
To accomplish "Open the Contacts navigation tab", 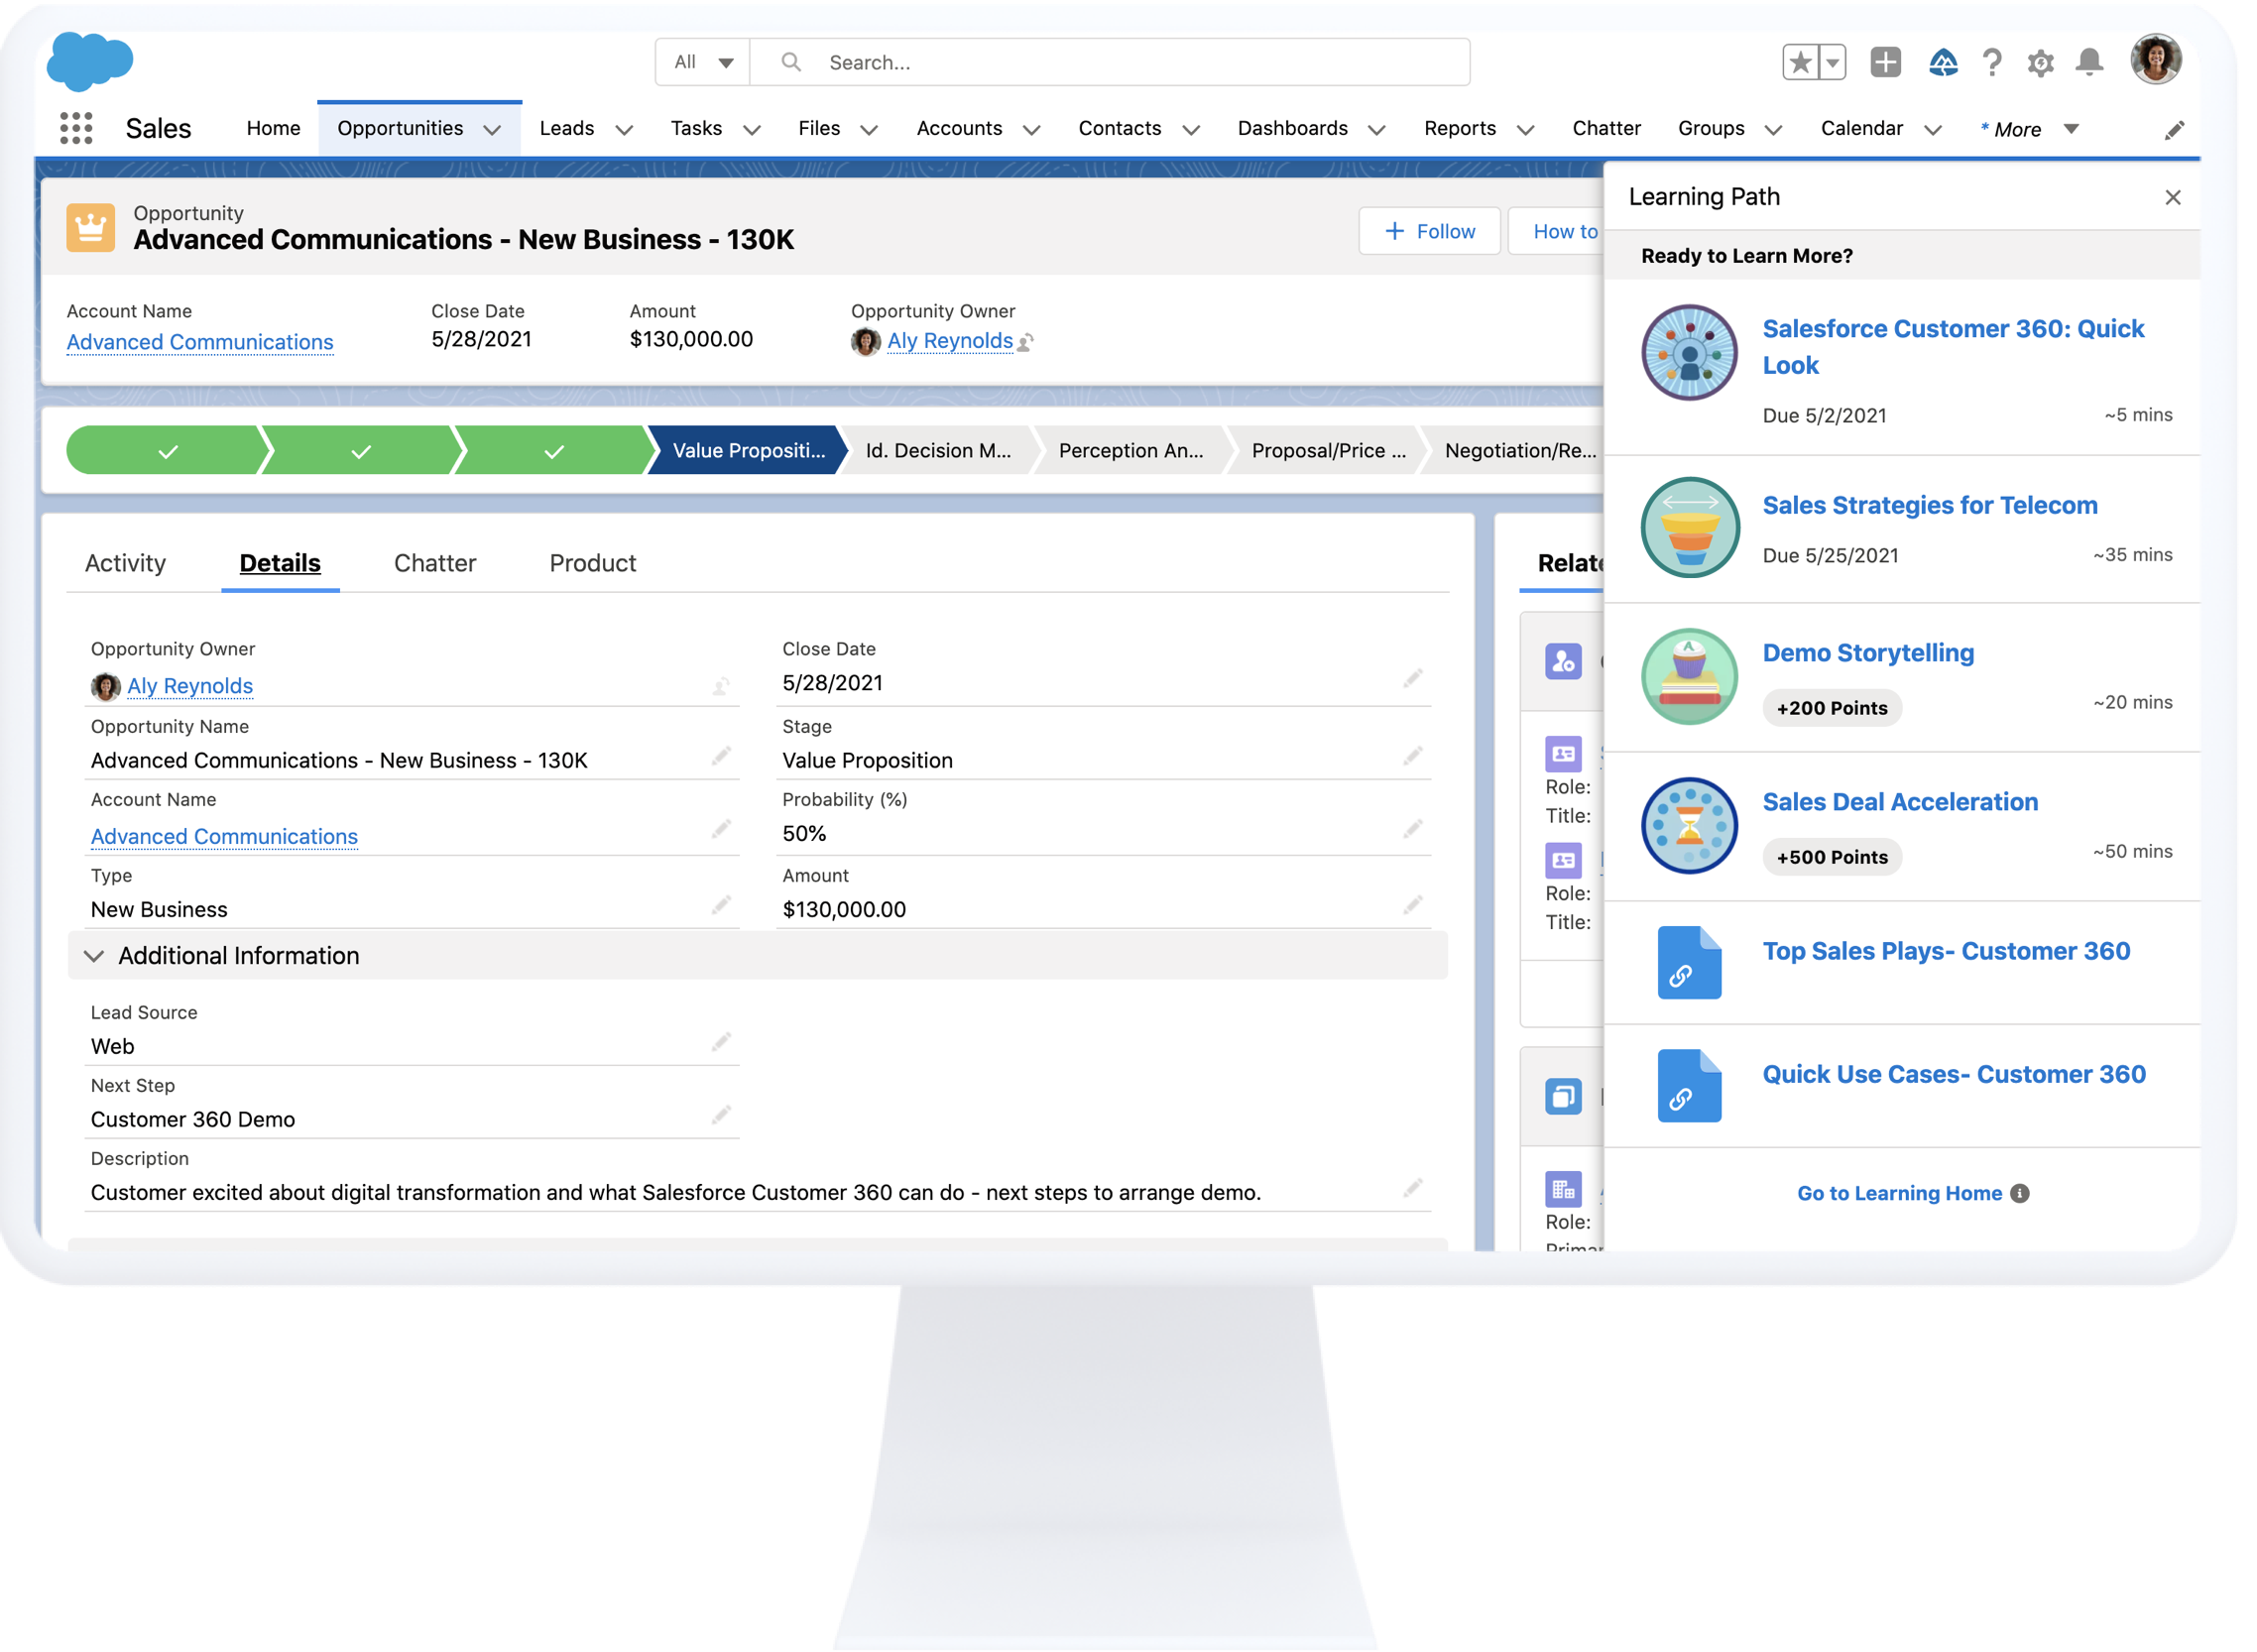I will click(x=1119, y=128).
